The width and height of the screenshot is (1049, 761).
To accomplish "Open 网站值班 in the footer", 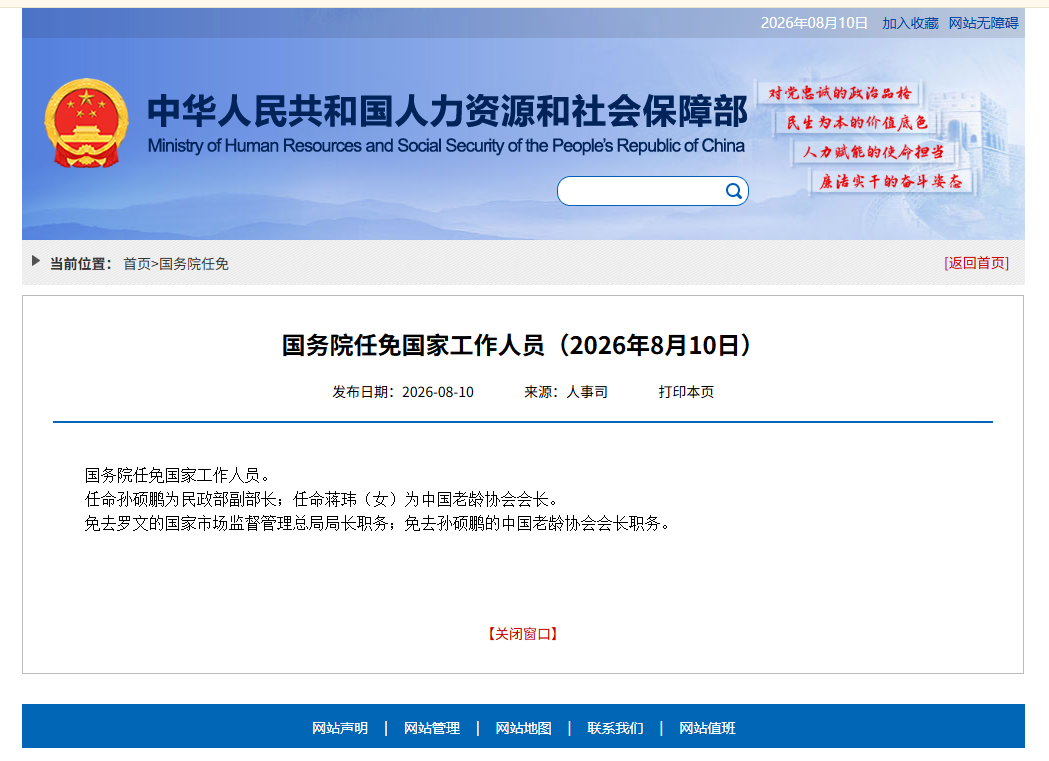I will pos(707,728).
